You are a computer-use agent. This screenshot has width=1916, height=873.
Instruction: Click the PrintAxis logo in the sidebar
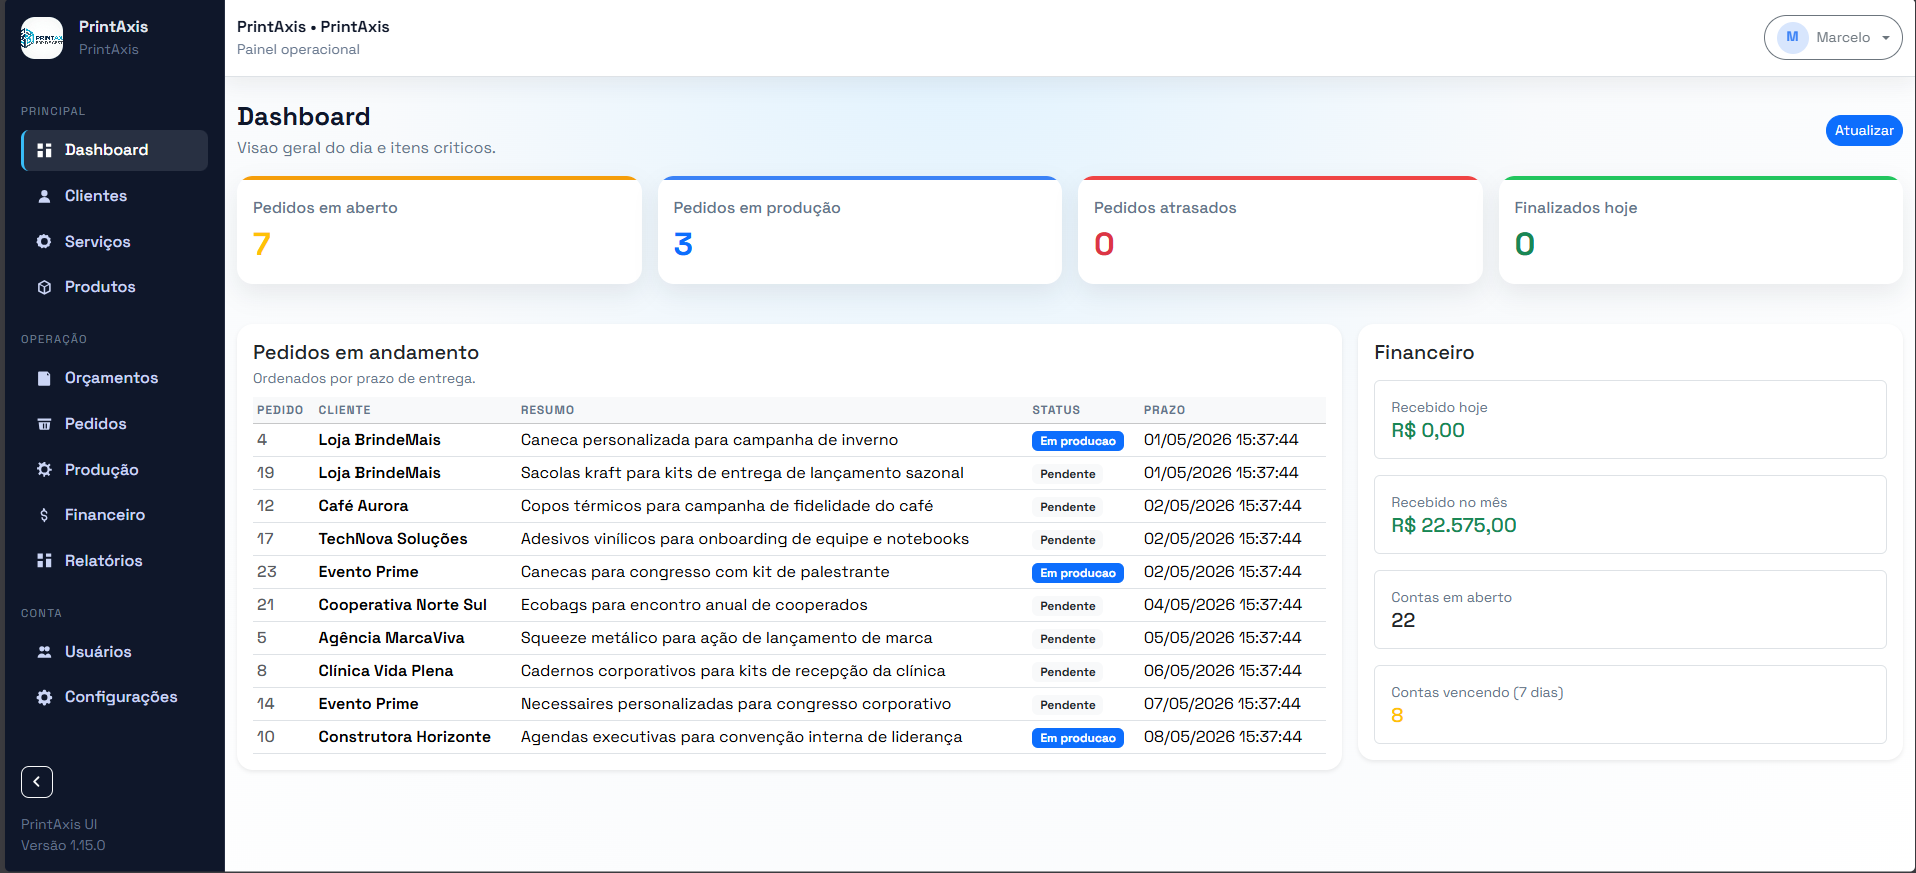(x=42, y=38)
